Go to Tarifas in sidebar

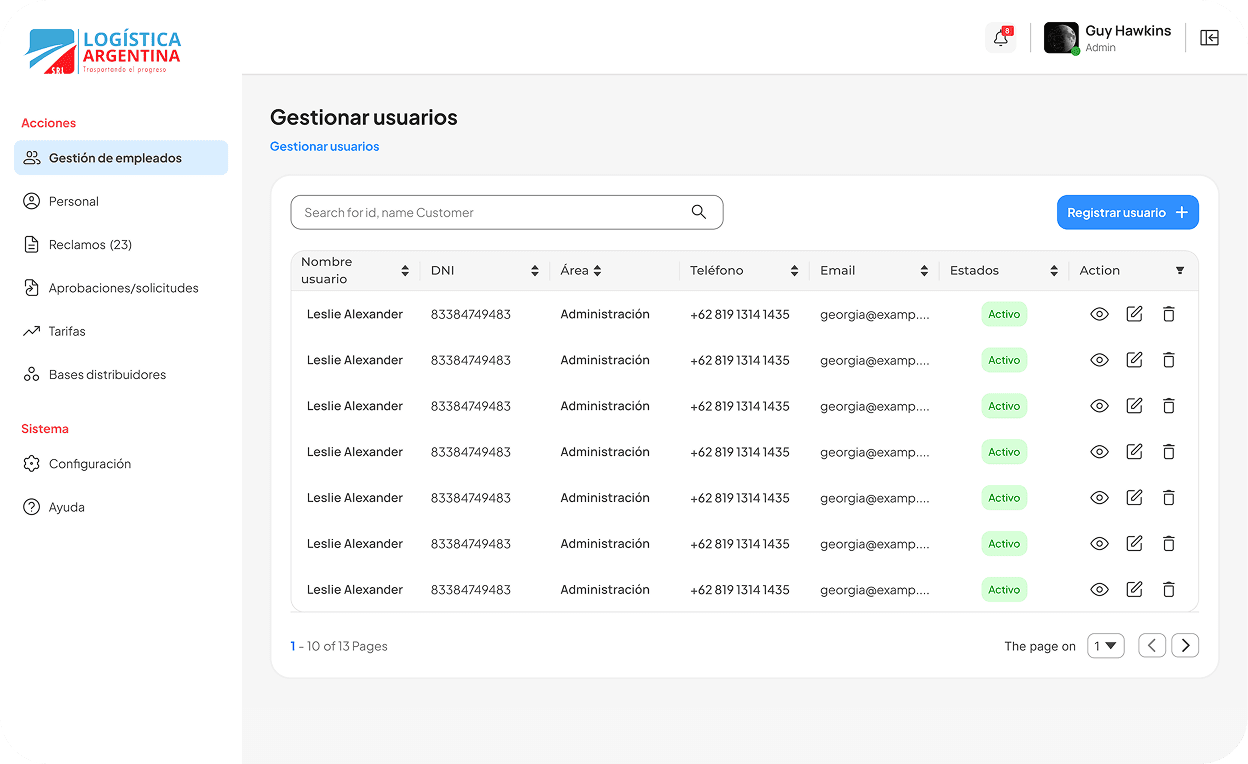[67, 331]
